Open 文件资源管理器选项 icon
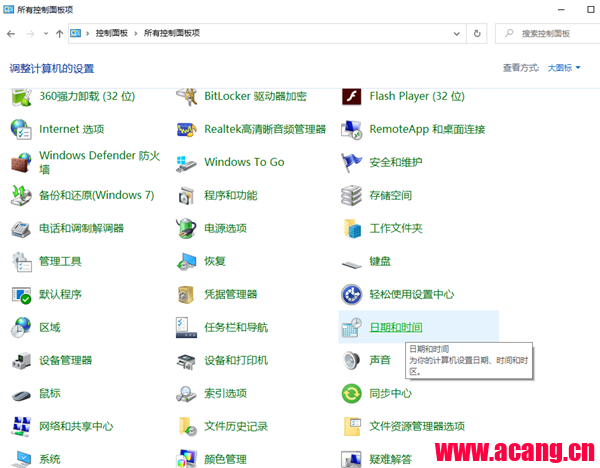The width and height of the screenshot is (600, 468). click(352, 427)
